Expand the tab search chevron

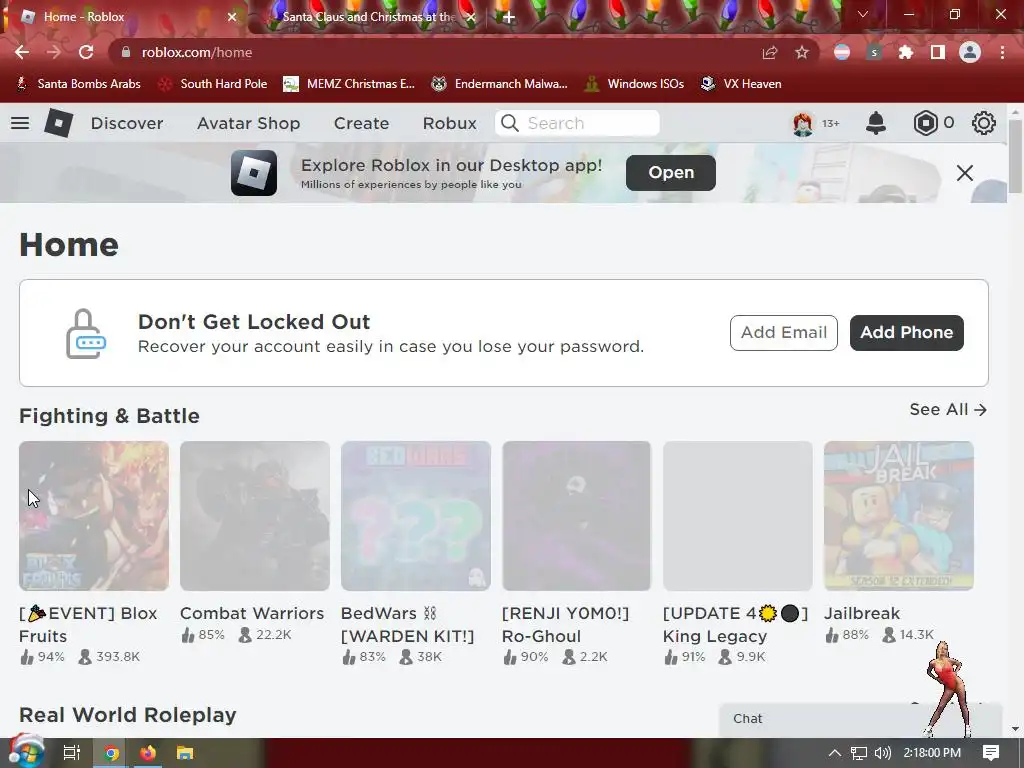coord(863,14)
